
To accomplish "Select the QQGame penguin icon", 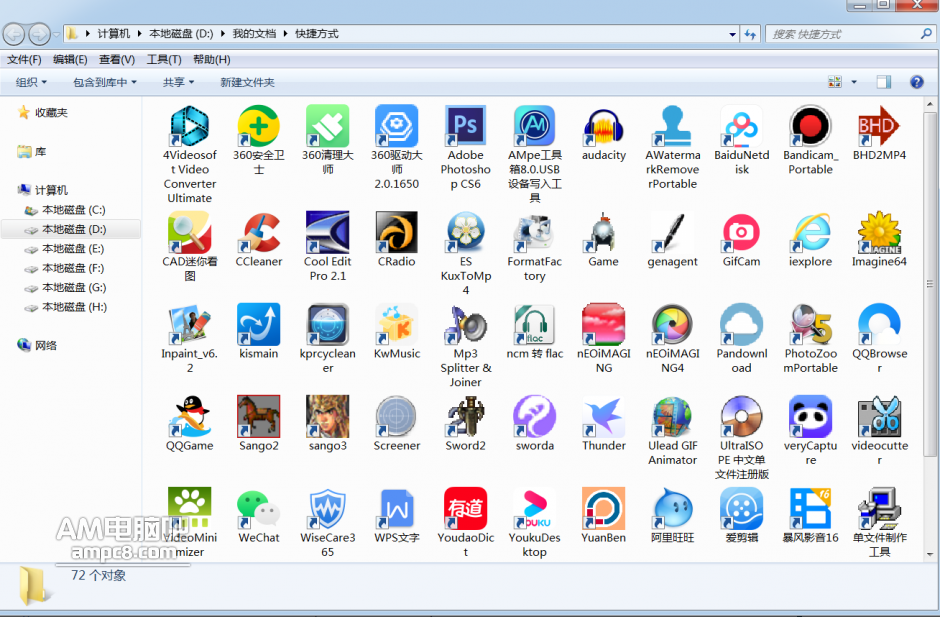I will click(189, 416).
